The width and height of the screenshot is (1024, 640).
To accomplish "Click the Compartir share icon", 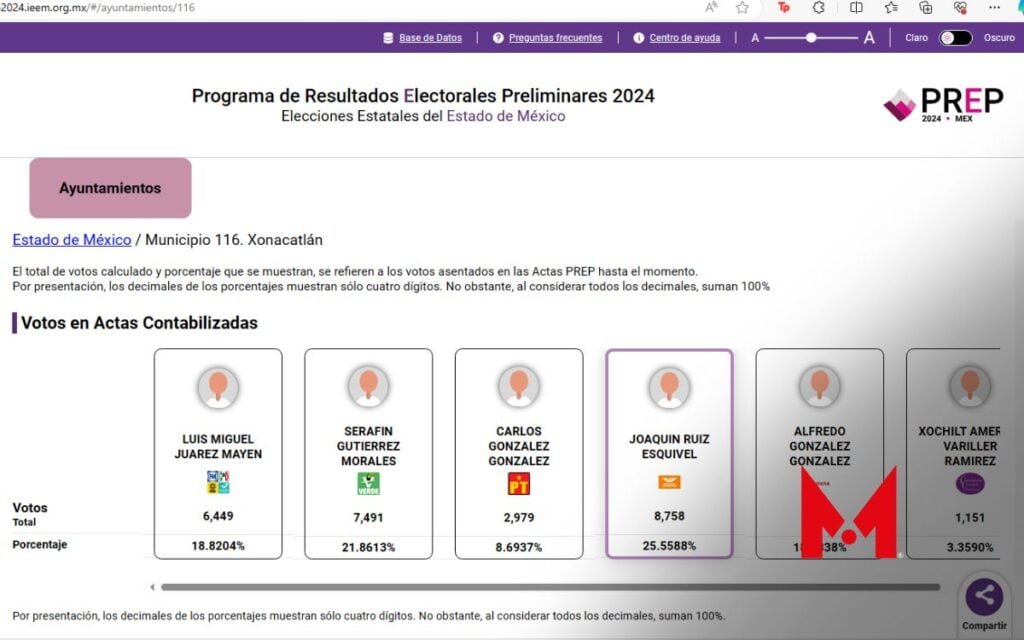I will click(984, 597).
